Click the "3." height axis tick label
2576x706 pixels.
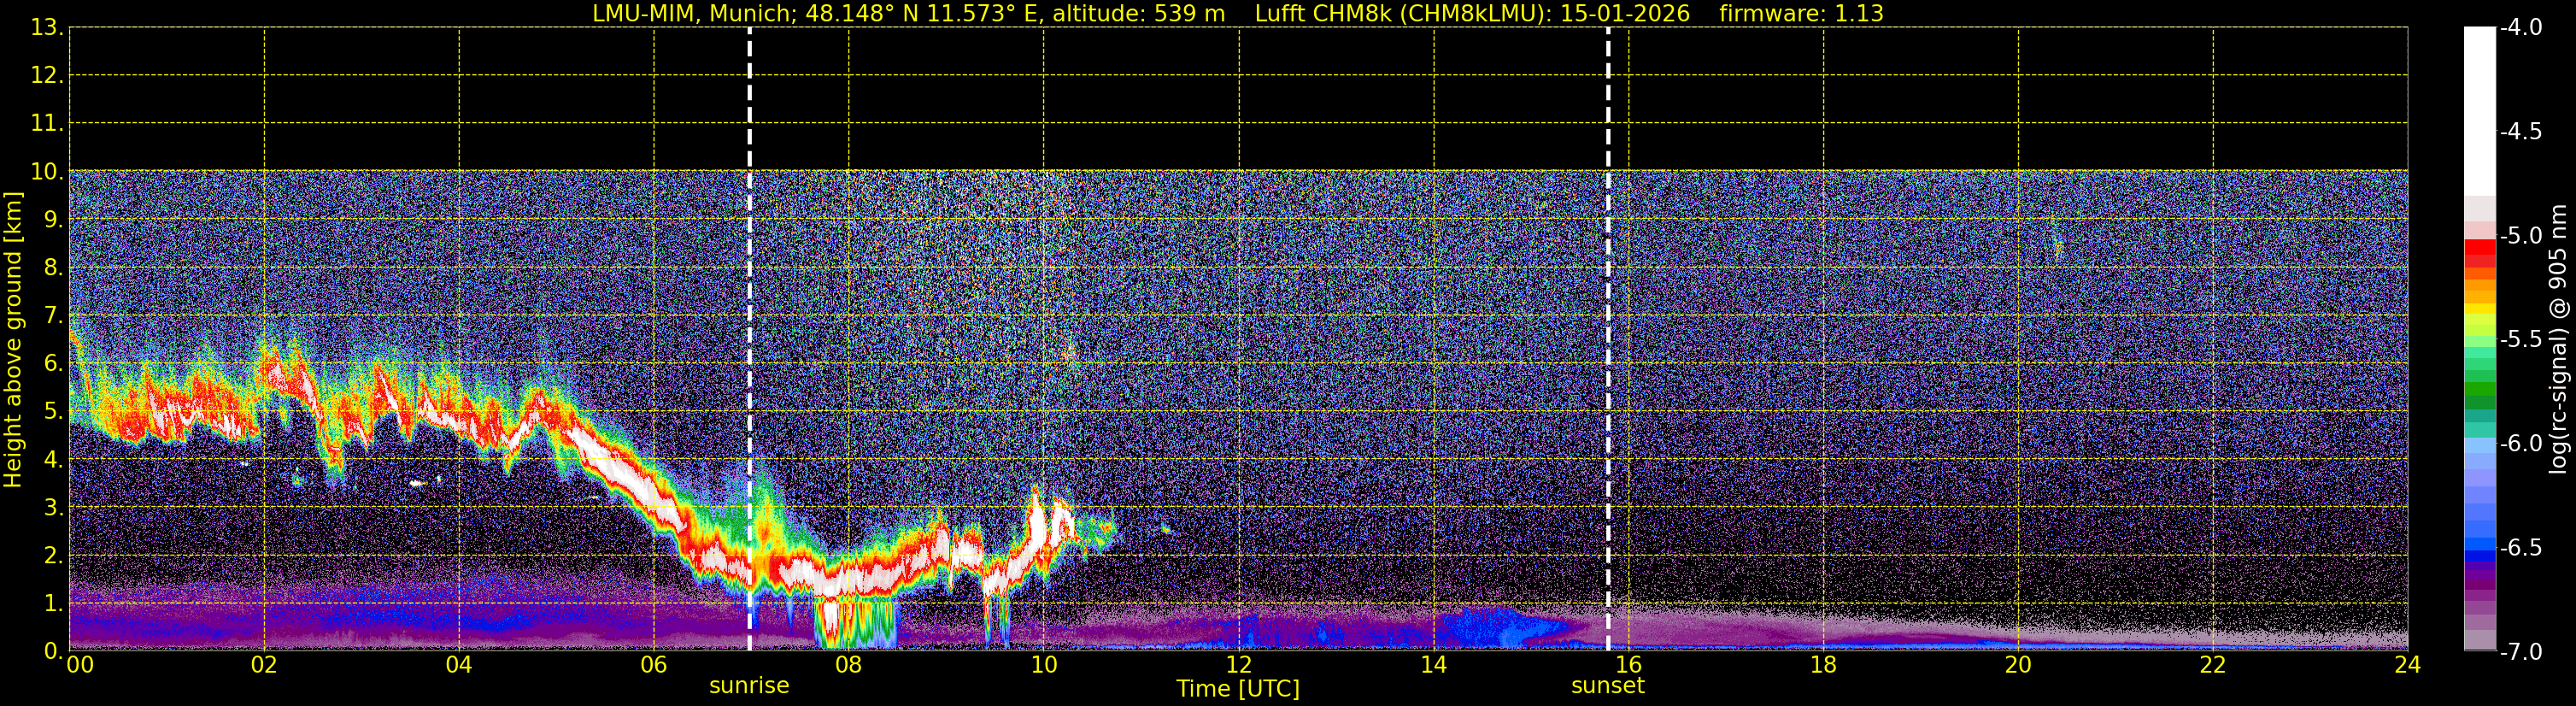53,508
